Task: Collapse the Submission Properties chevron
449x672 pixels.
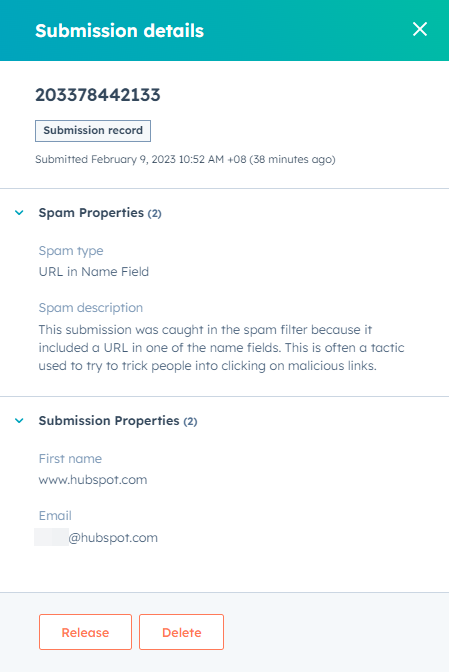Action: (x=19, y=420)
